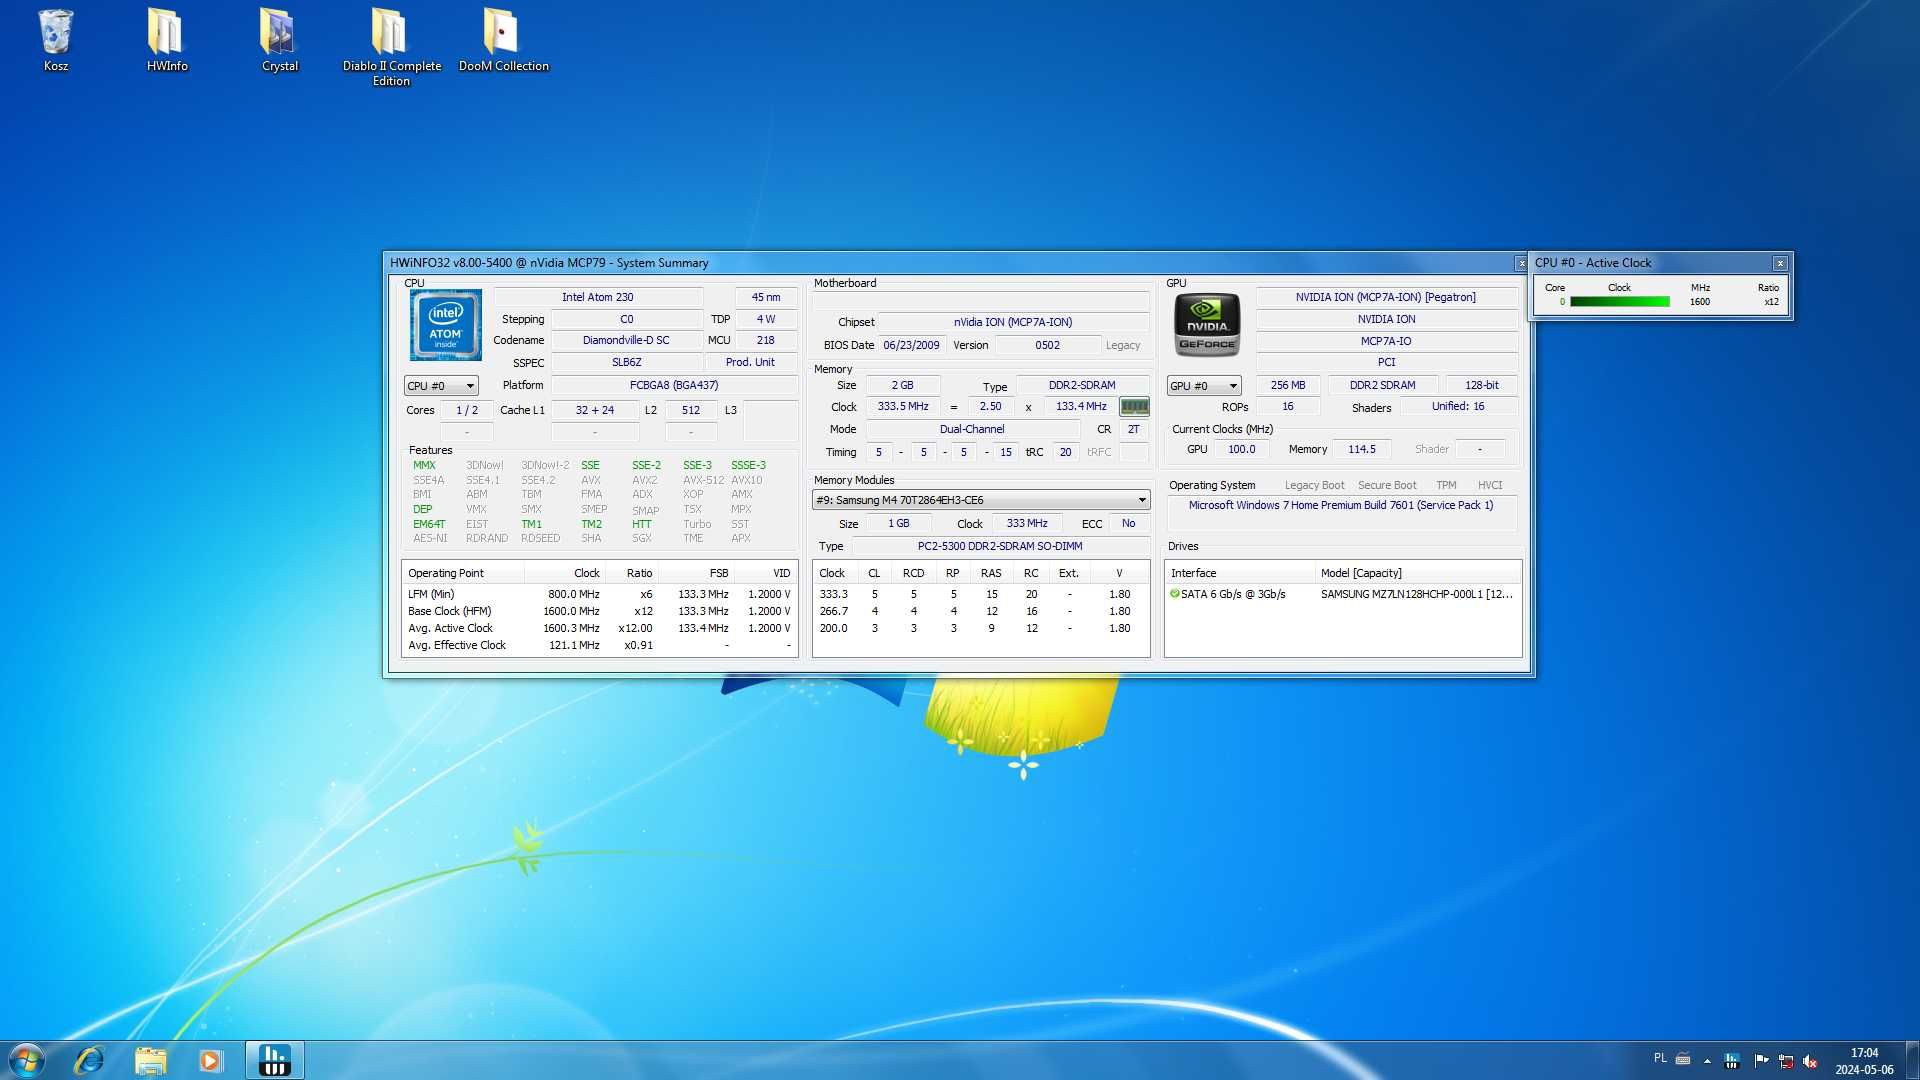Click the DDR2-SDRAM memory type field
Viewport: 1920px width, 1080px height.
pyautogui.click(x=1082, y=385)
